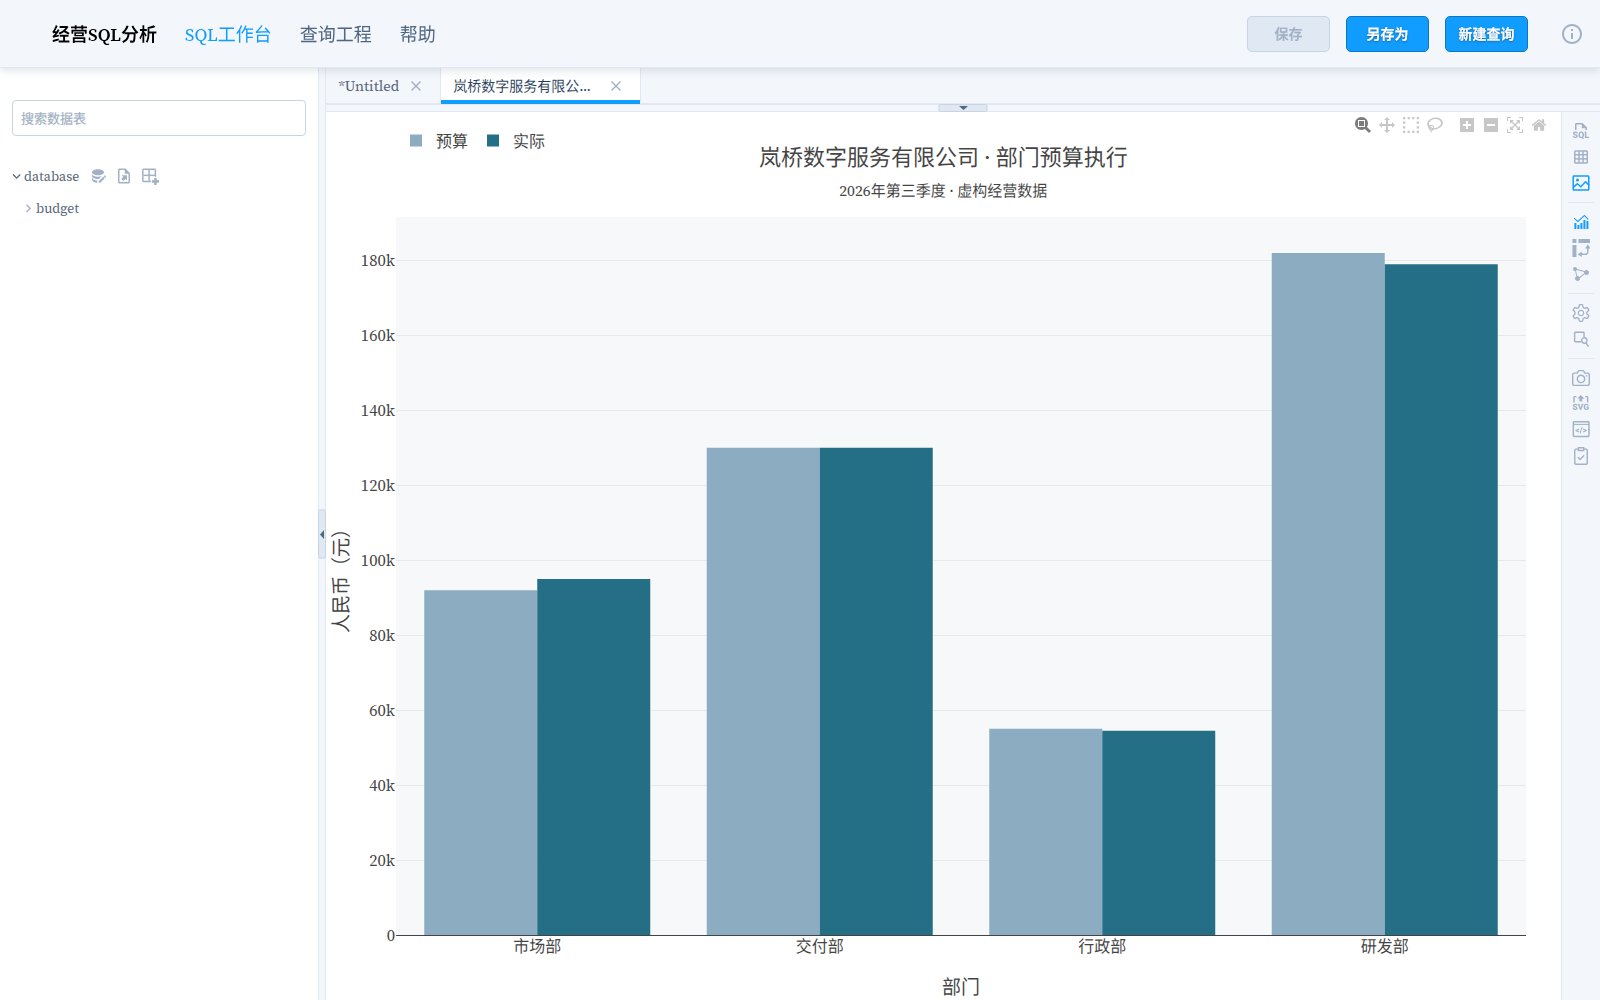
Task: Toggle the 实际 legend series
Action: [516, 141]
